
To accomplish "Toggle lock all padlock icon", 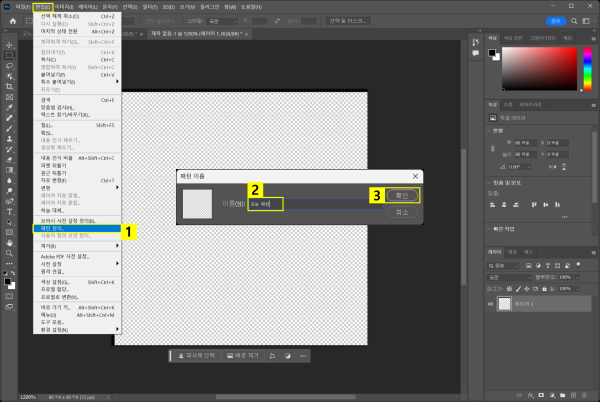I will tap(544, 289).
